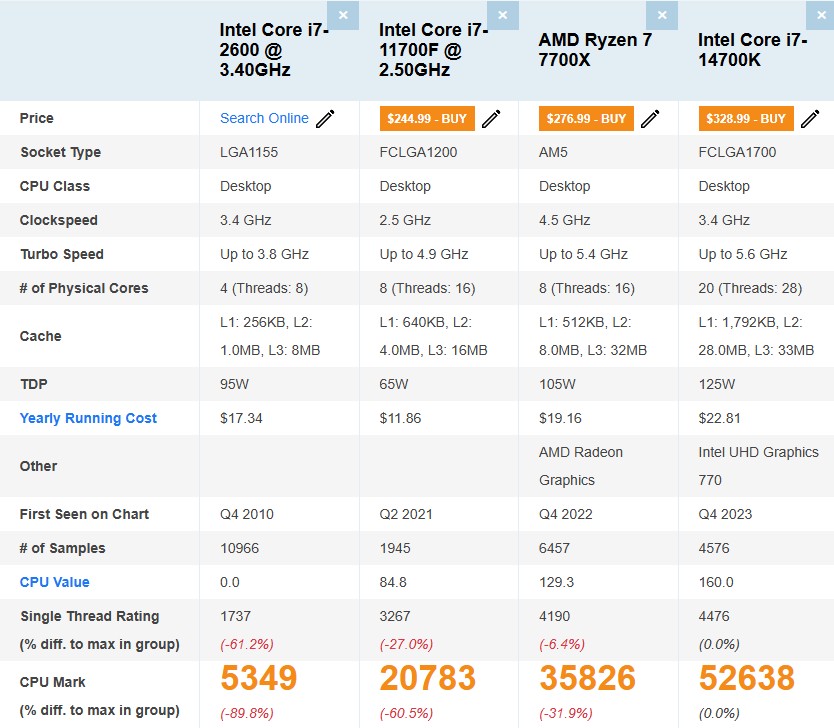The height and width of the screenshot is (728, 834).
Task: Click socket value LGA1155
Action: (249, 152)
